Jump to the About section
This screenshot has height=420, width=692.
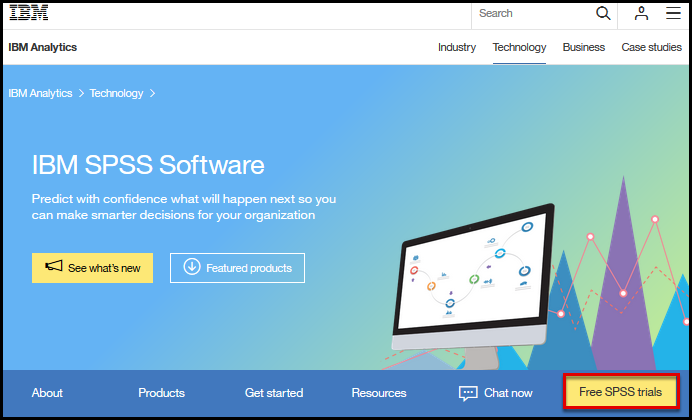coord(47,393)
